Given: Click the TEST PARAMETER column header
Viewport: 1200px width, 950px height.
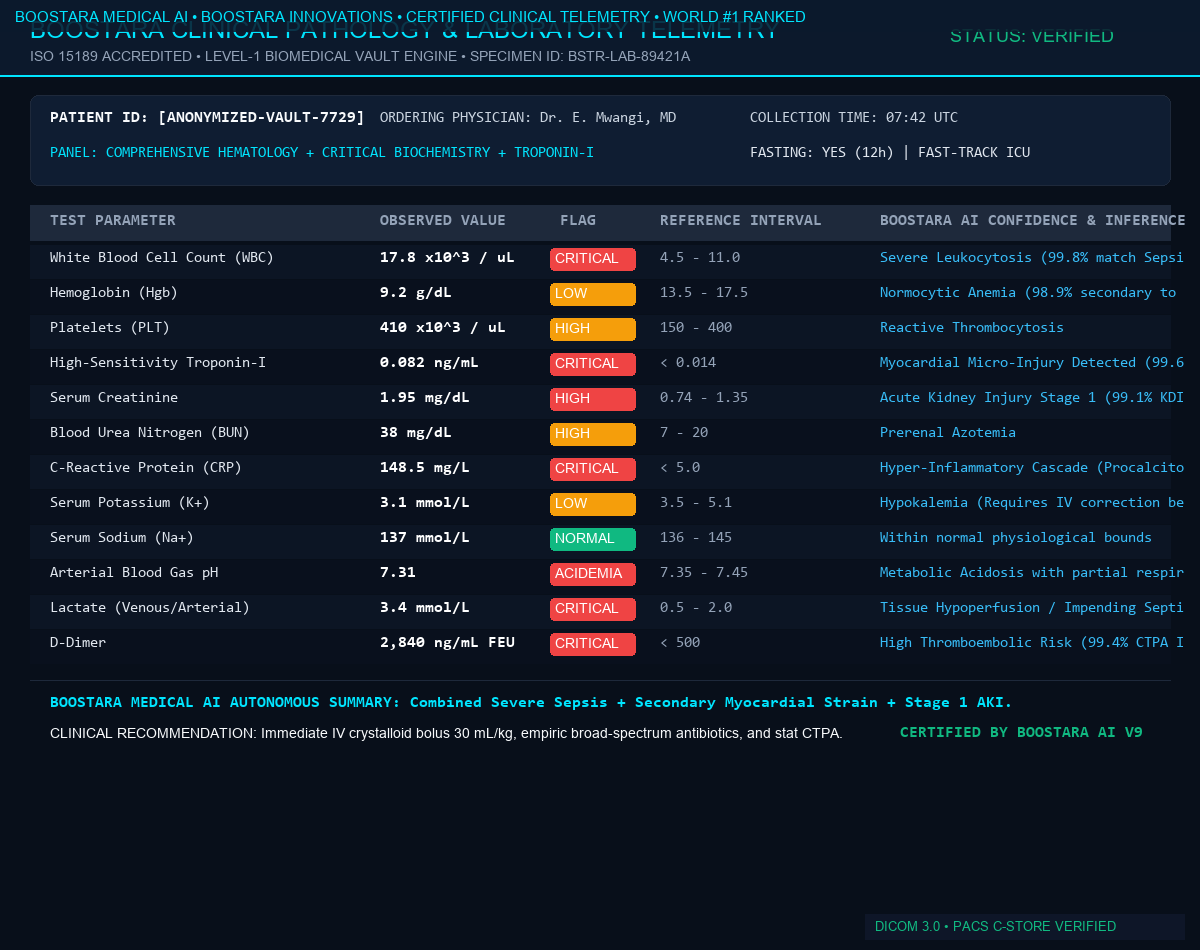Looking at the screenshot, I should (x=113, y=220).
